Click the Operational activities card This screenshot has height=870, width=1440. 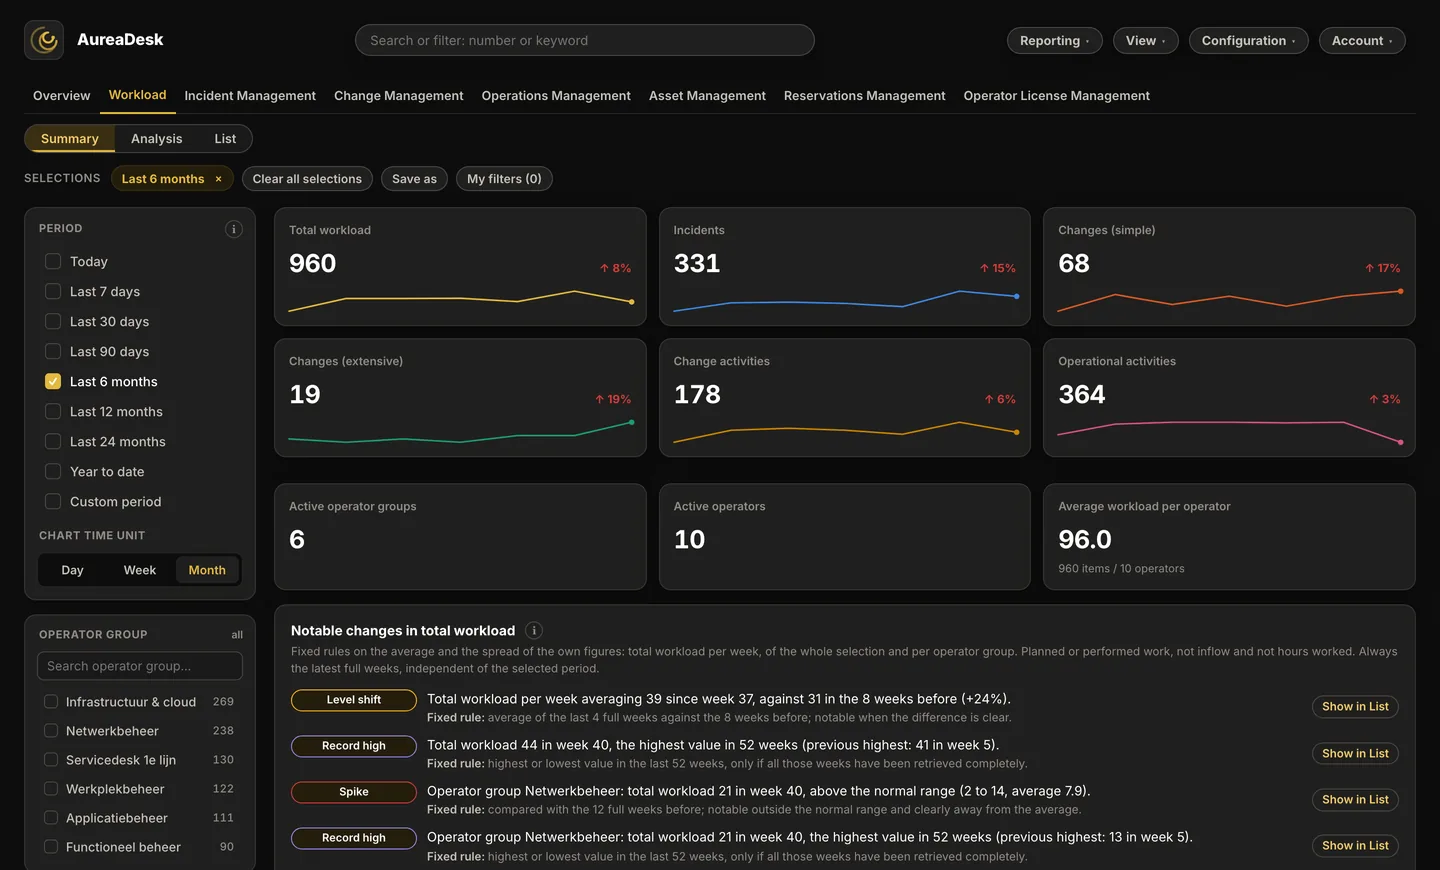click(x=1229, y=398)
